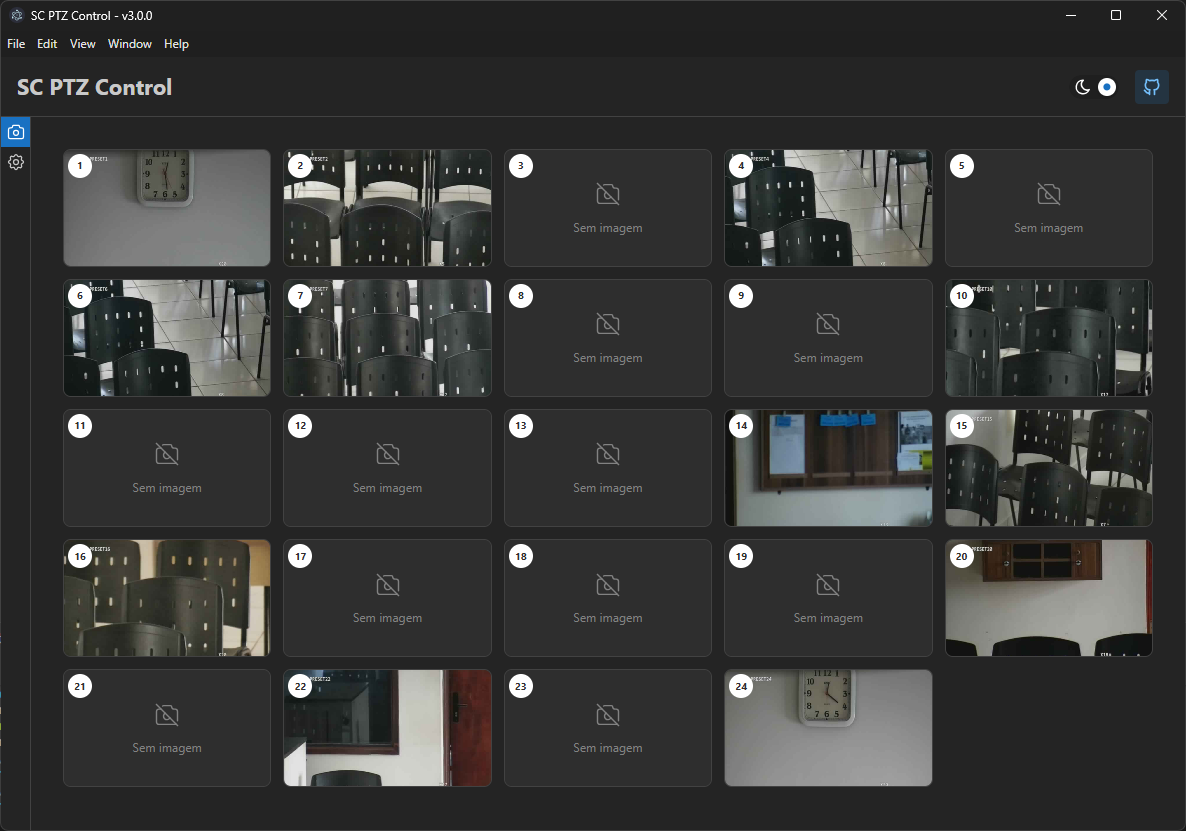Select empty preset 12 card
The image size is (1186, 831).
click(x=387, y=468)
